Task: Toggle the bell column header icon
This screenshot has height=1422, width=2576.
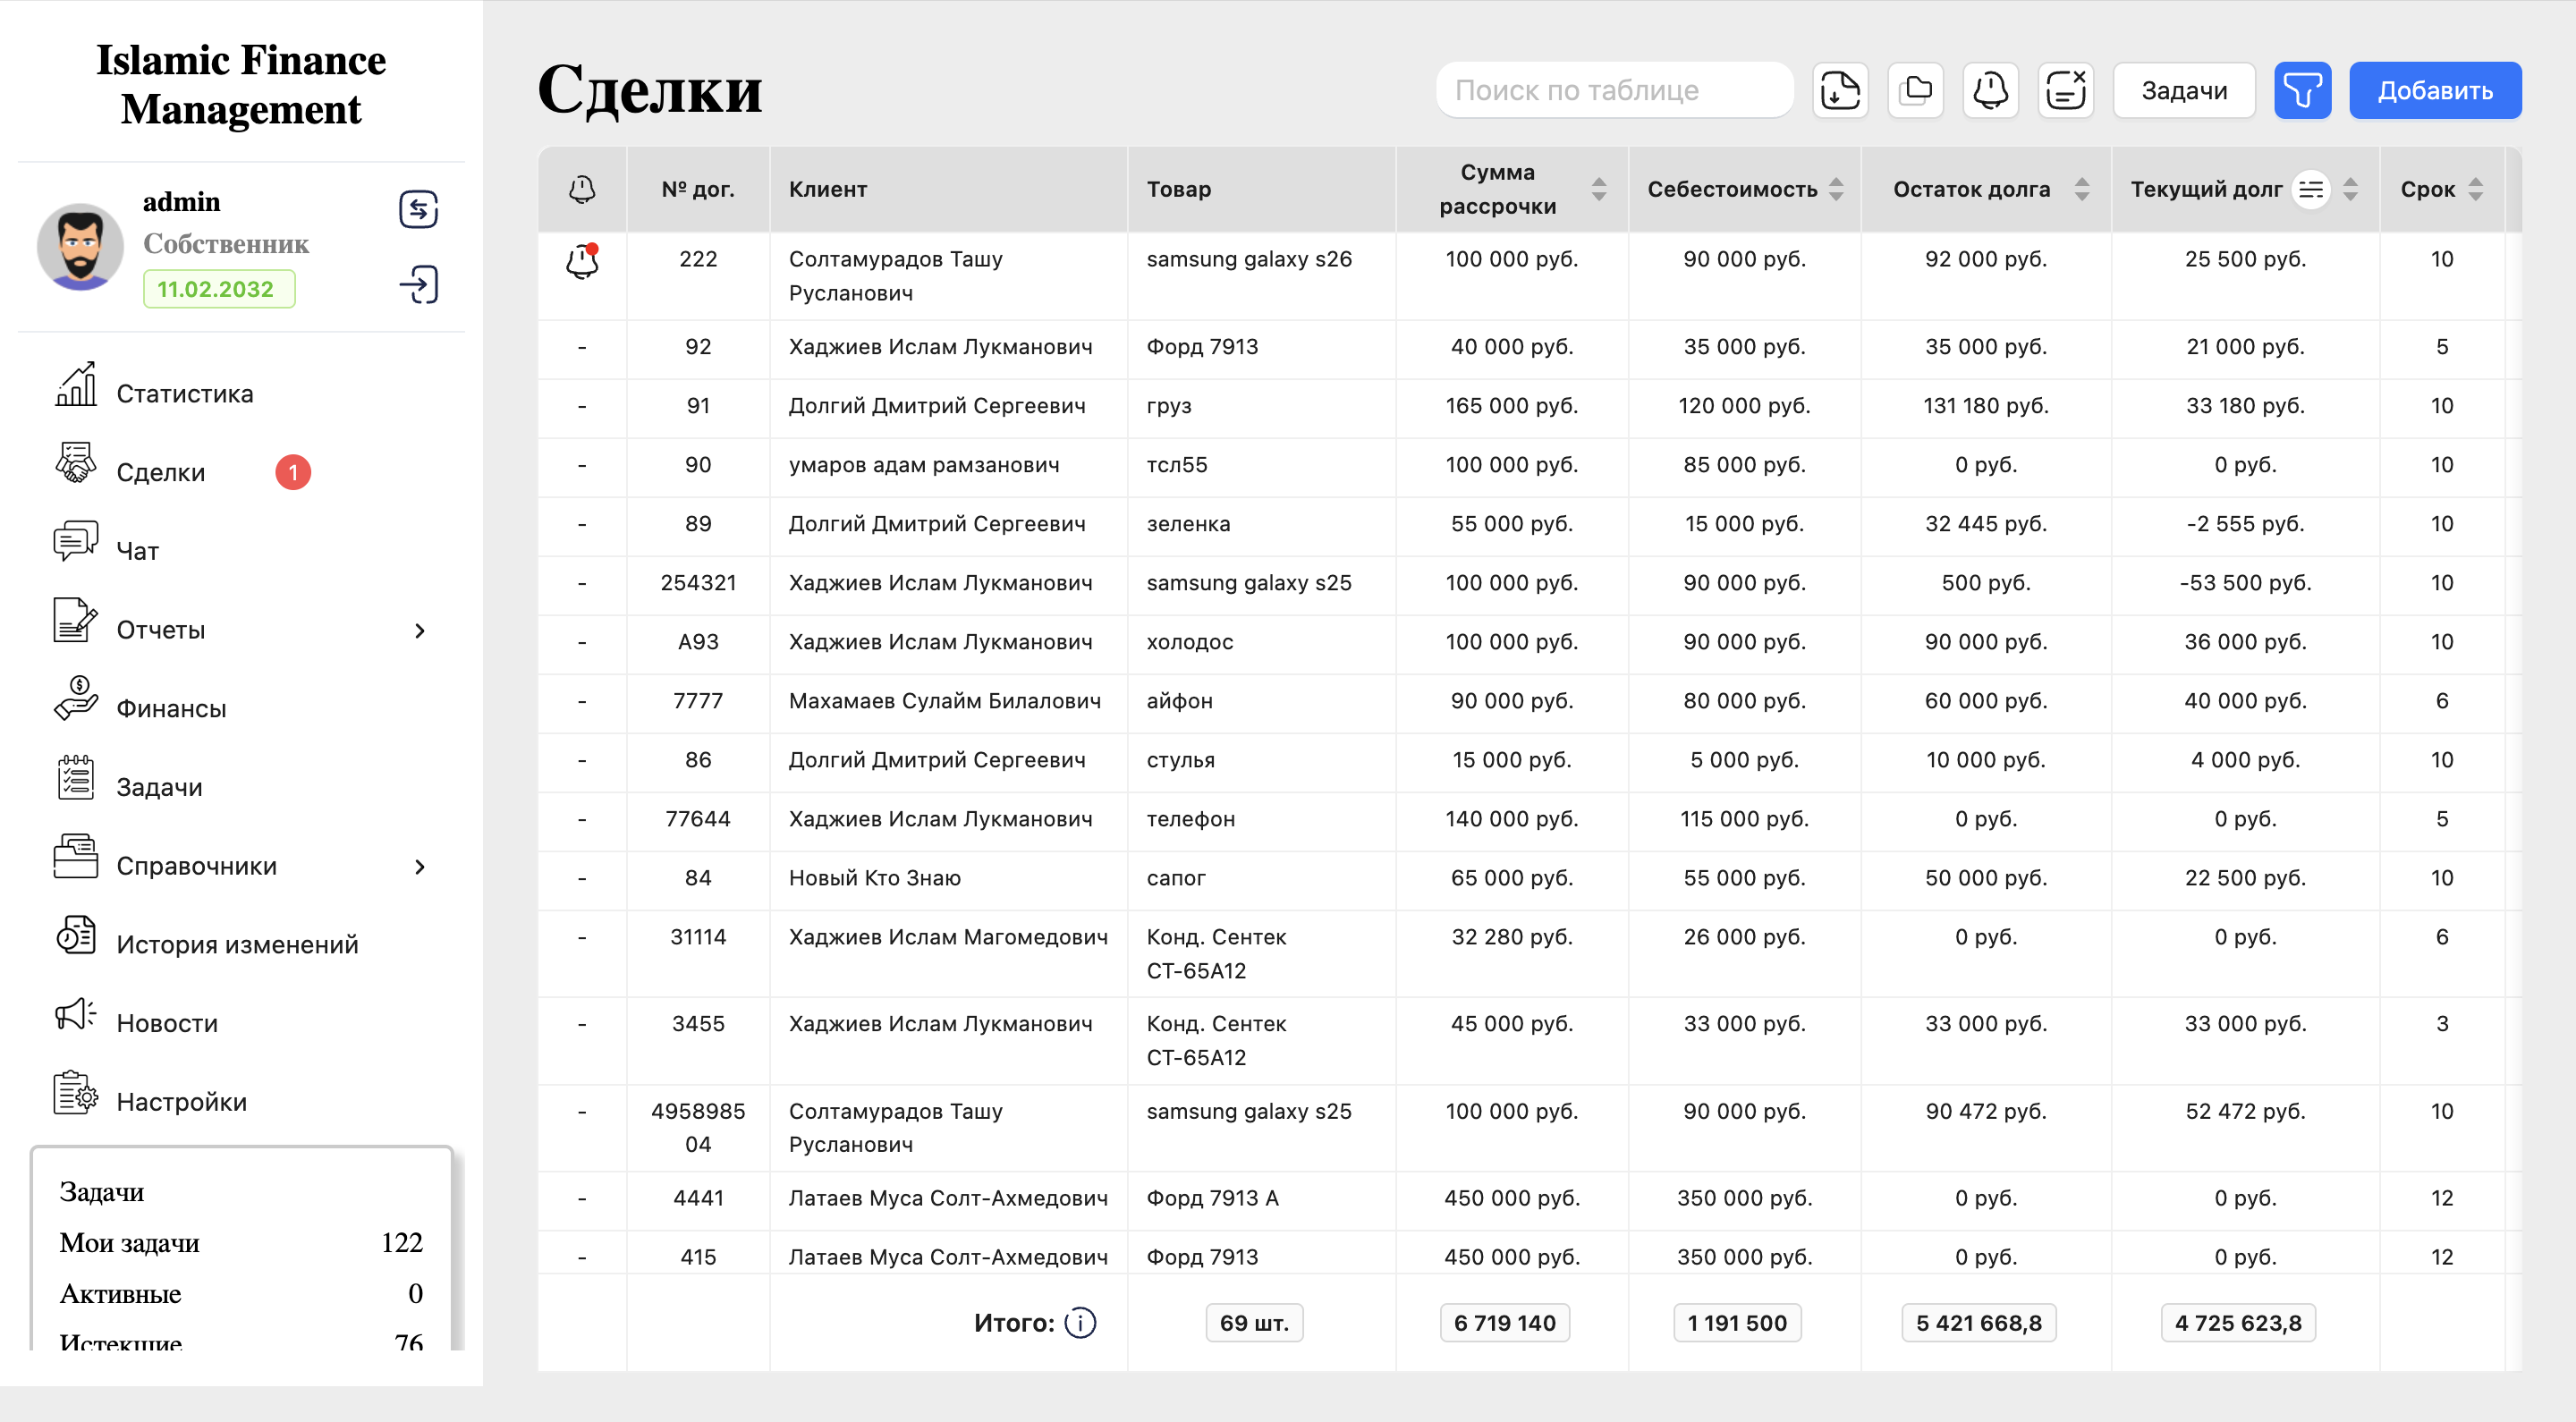Action: [x=582, y=189]
